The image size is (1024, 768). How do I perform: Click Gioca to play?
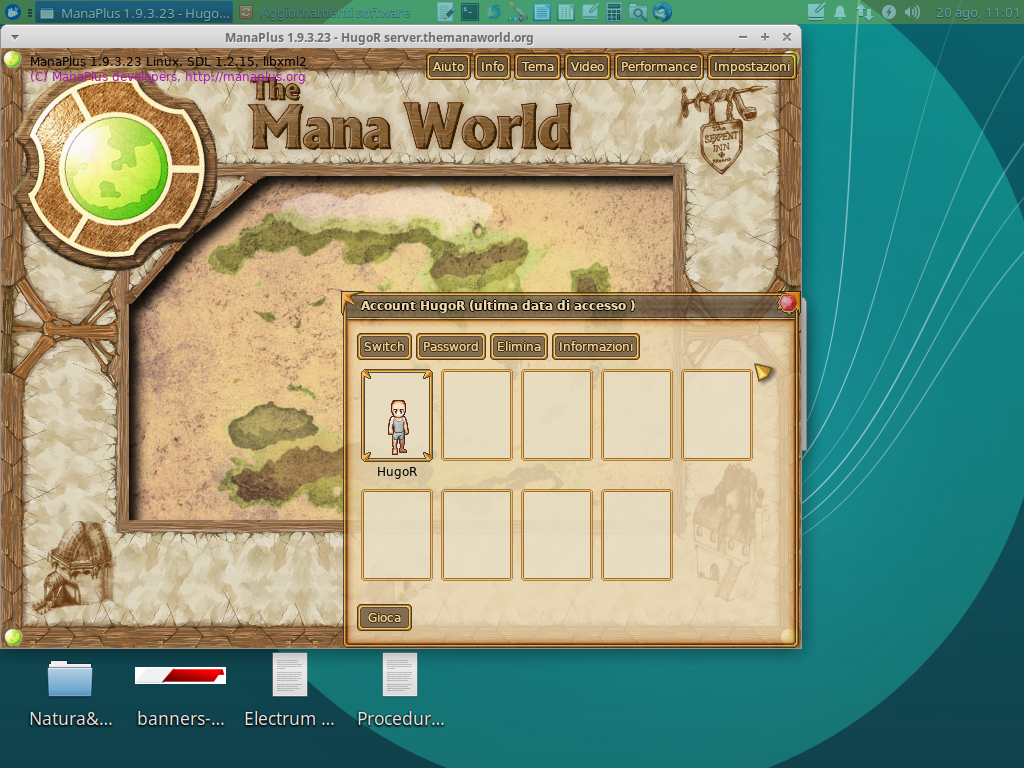384,618
